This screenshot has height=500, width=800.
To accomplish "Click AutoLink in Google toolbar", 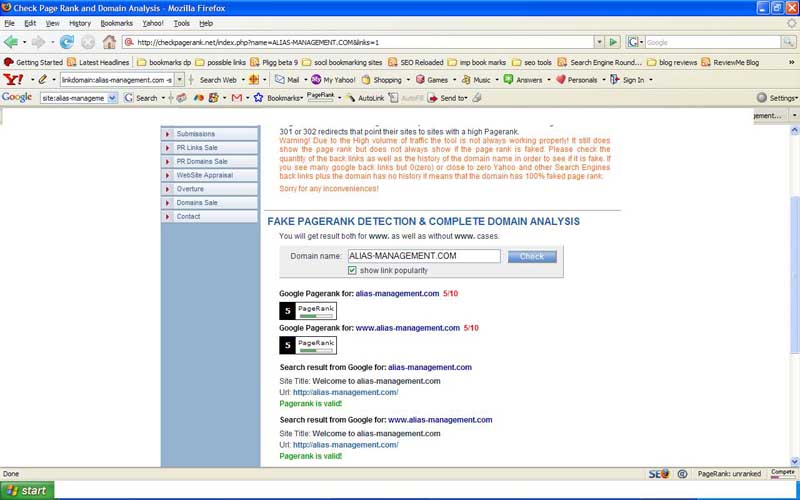I will point(365,98).
